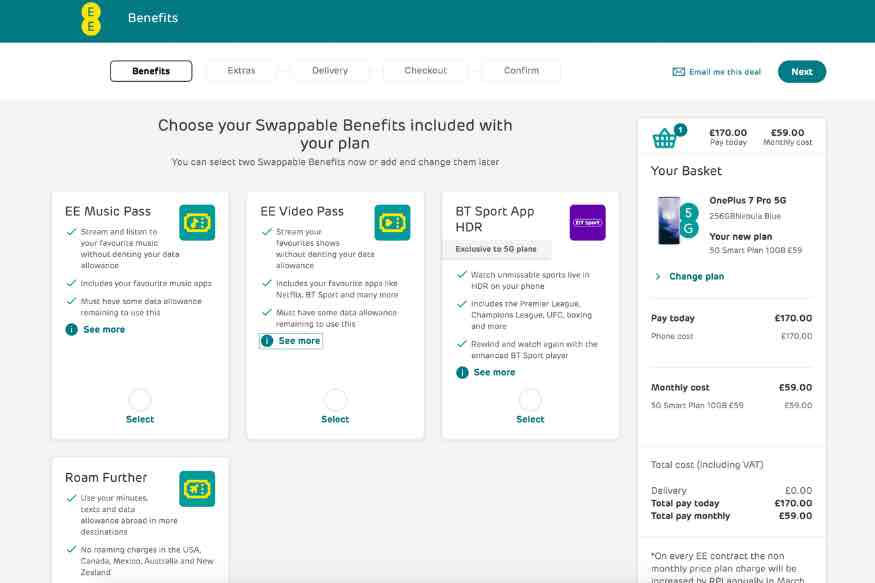875x583 pixels.
Task: Click the 'OnePlus 7 Pro 5G' basket title
Action: coord(747,200)
